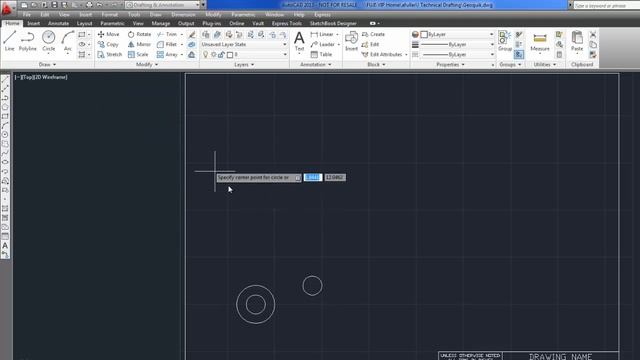
Task: Expand the Modify panel
Action: [x=147, y=64]
